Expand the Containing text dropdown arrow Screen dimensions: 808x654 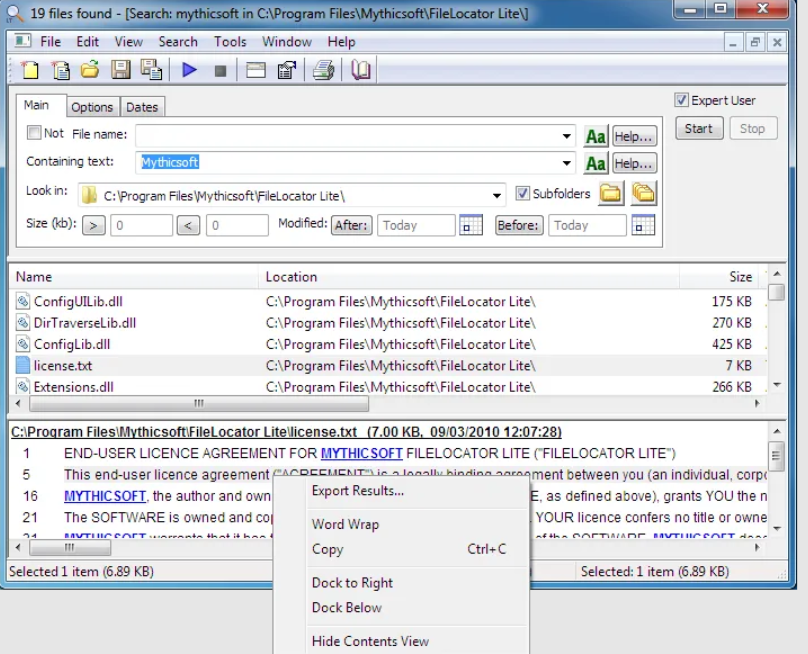[x=566, y=163]
